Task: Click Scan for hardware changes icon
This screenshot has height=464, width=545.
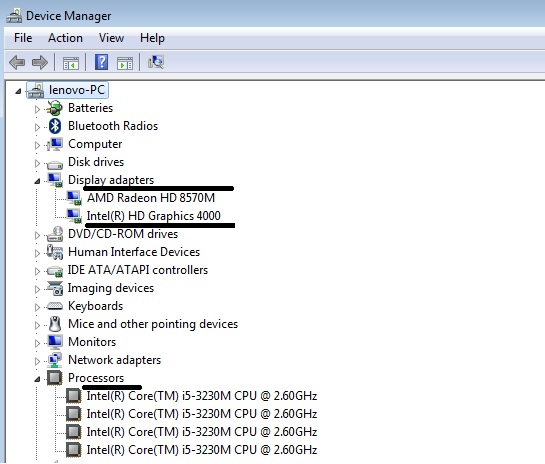Action: [156, 62]
